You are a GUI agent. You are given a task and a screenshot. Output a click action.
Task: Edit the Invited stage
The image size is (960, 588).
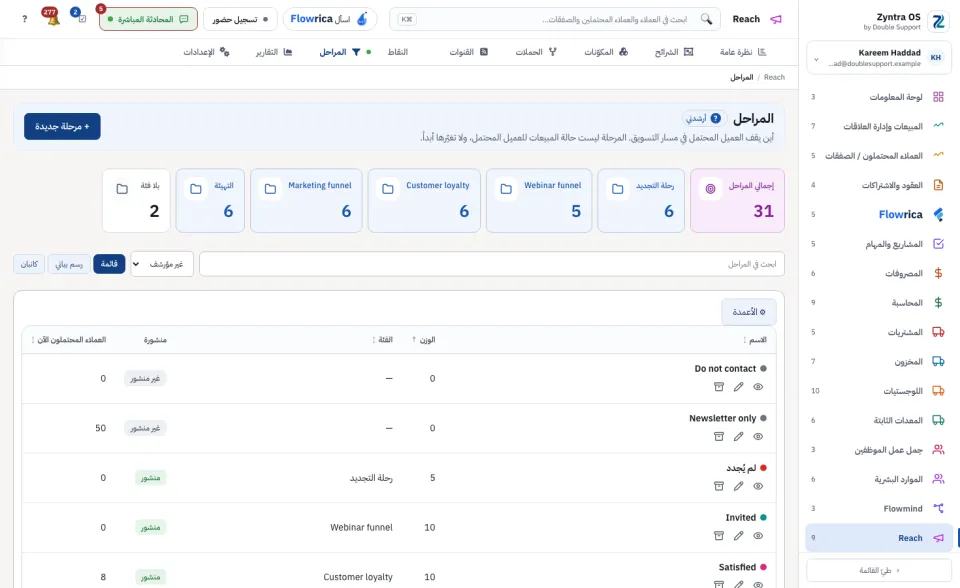(x=738, y=535)
